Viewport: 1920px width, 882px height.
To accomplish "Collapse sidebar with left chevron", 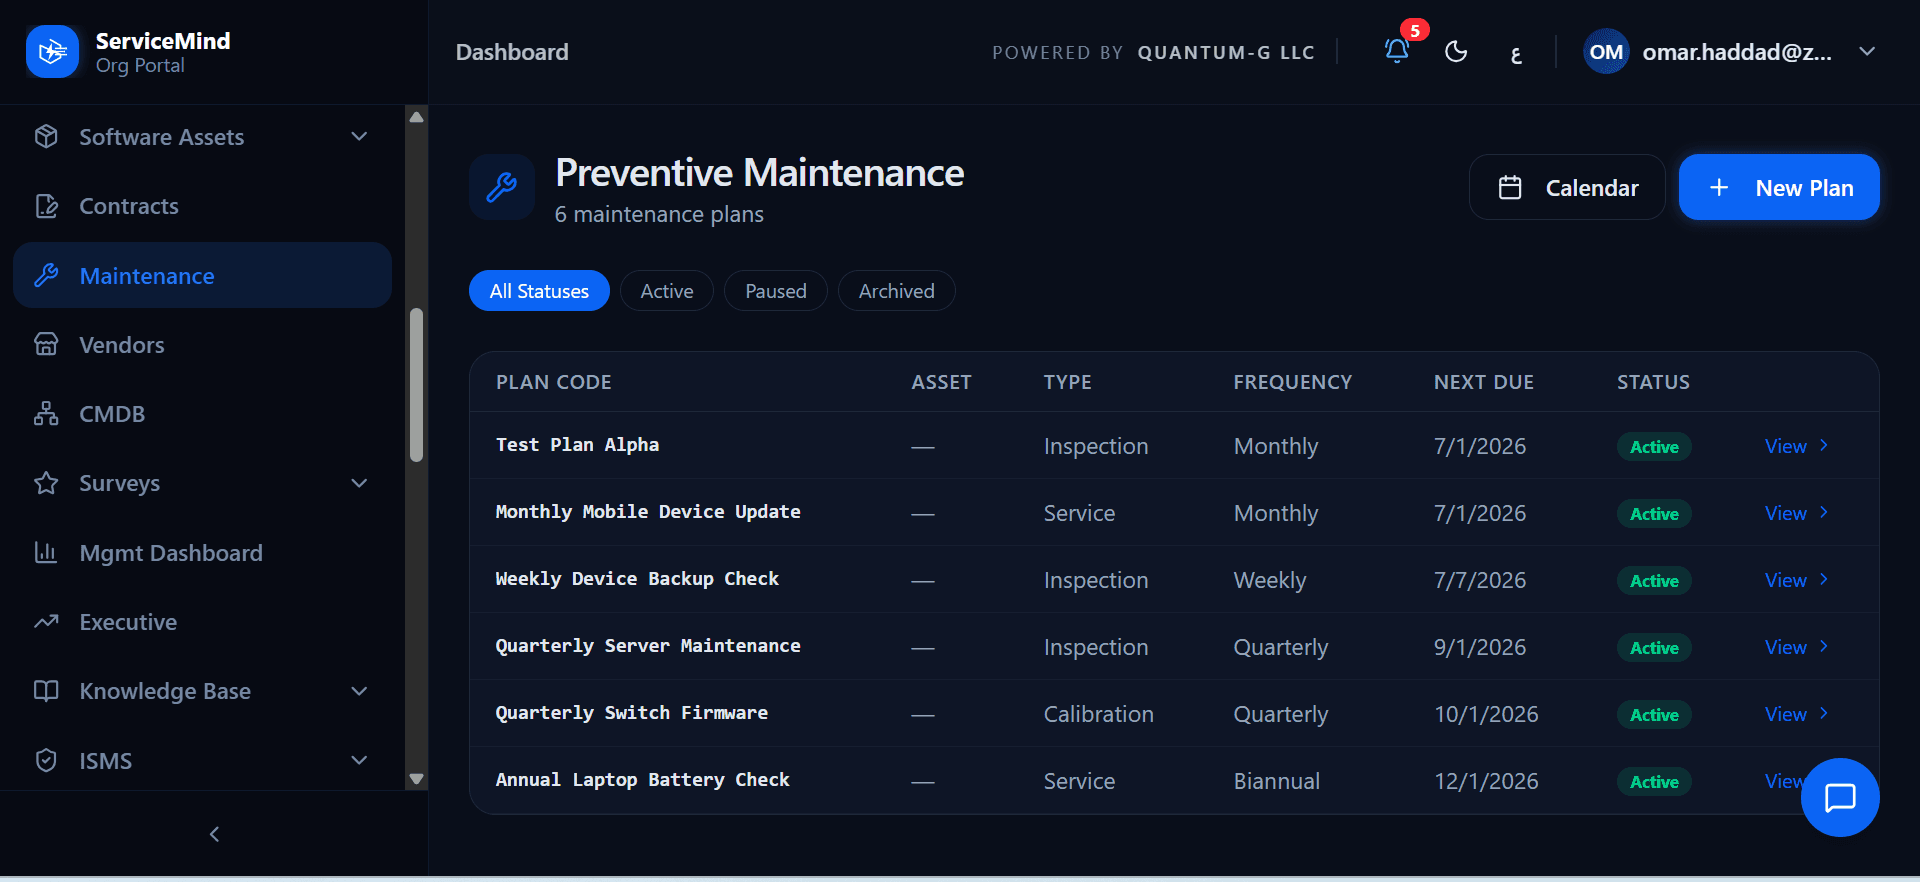I will (x=214, y=834).
